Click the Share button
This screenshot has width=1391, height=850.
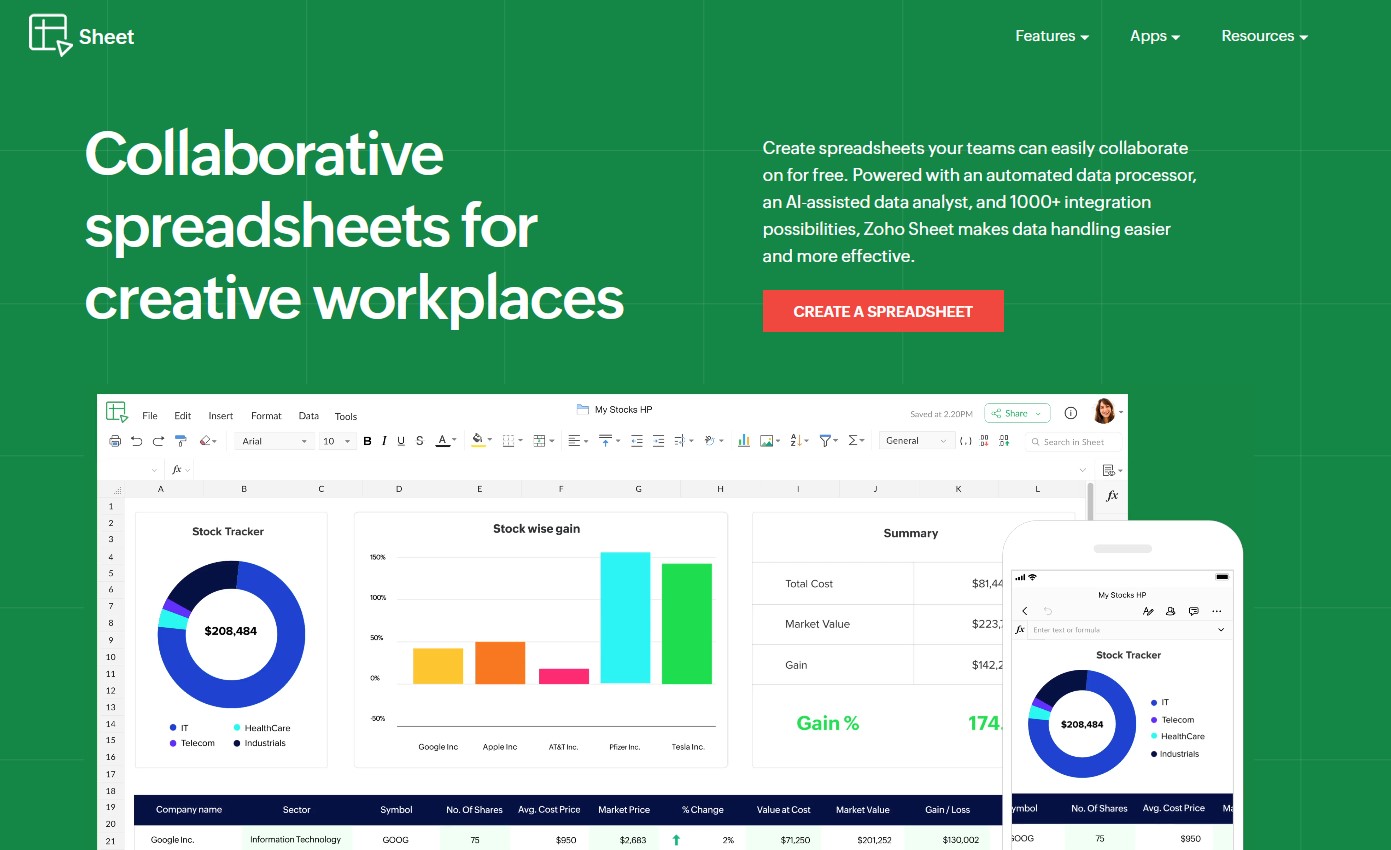[x=1016, y=413]
